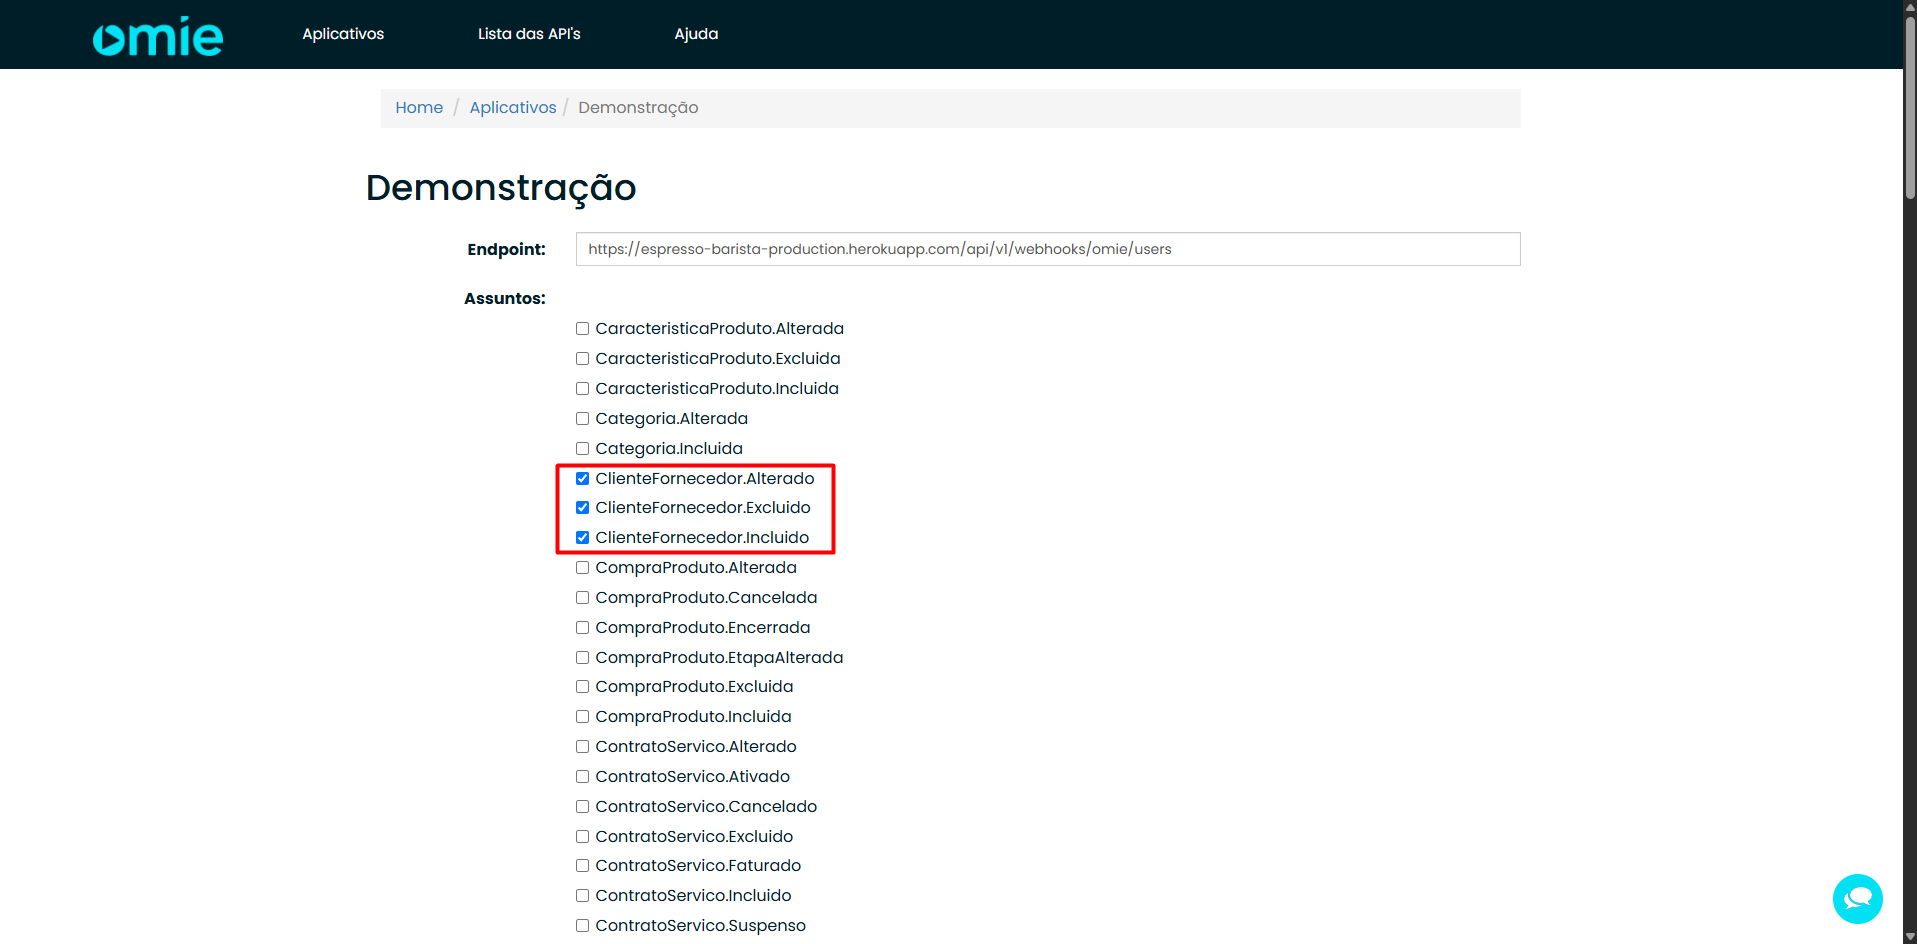Check ContratoServico.Alterado checkbox
Screen dimensions: 1917x944
coord(582,747)
